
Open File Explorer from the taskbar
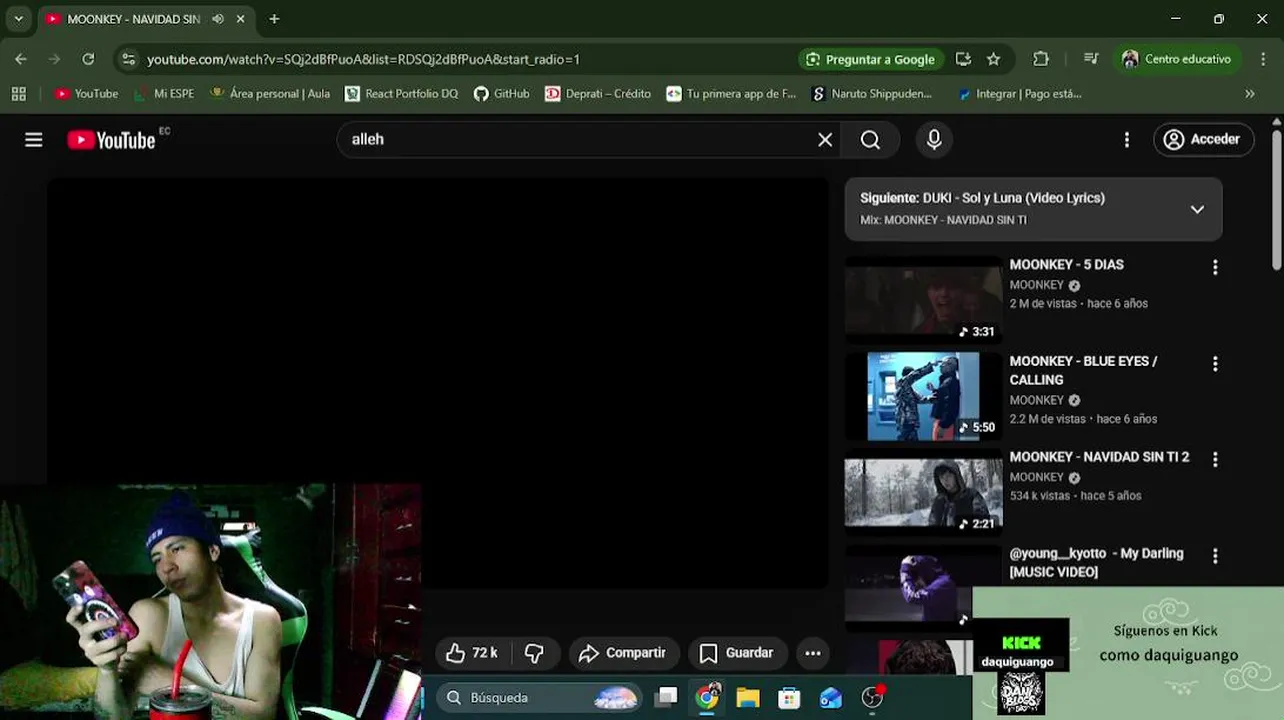point(748,698)
